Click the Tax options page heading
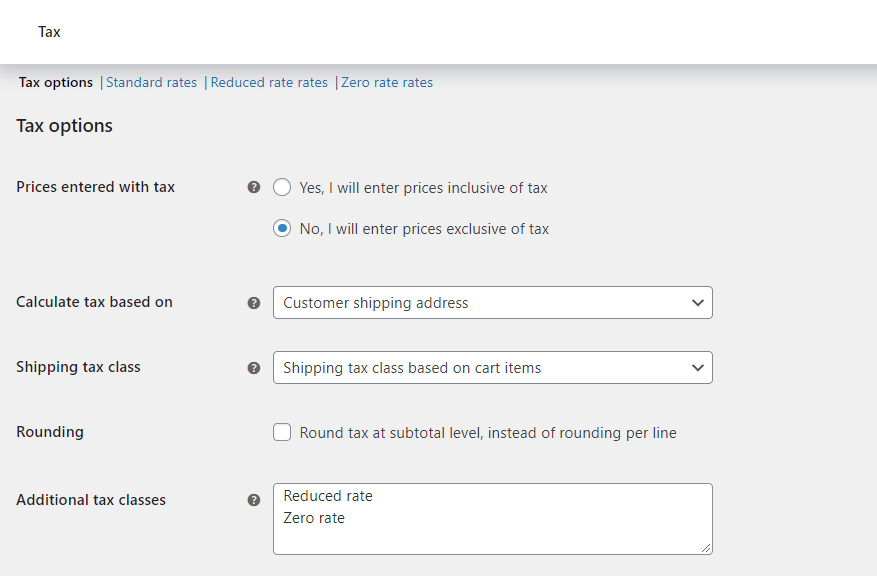 64,125
